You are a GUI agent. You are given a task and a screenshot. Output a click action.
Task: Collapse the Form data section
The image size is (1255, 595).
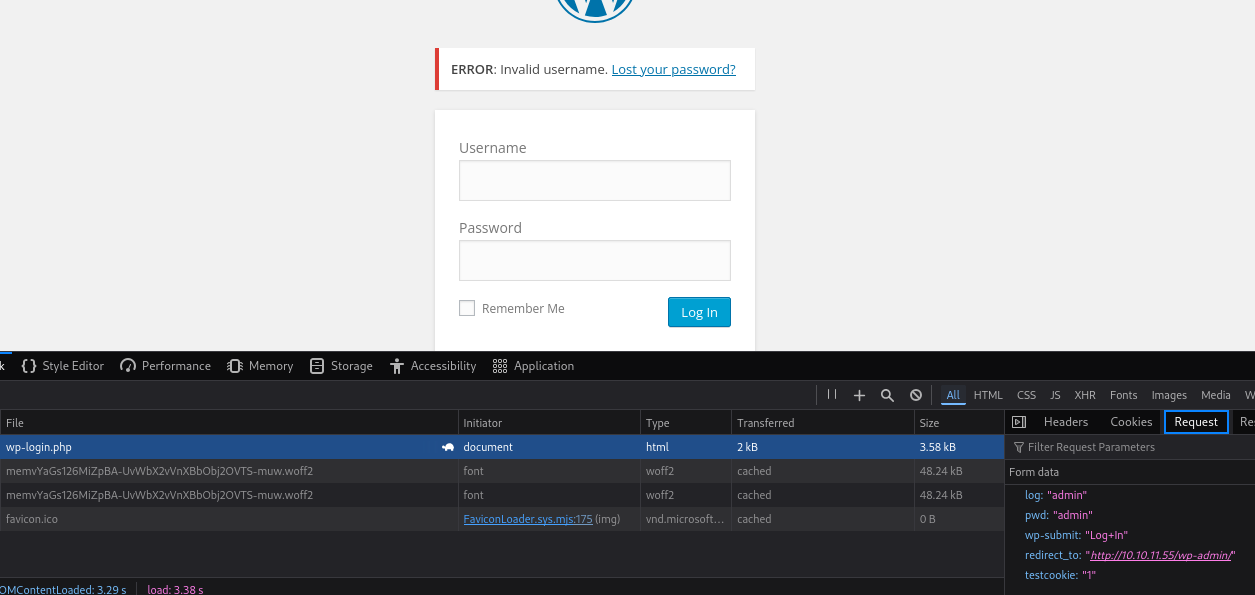click(1033, 472)
